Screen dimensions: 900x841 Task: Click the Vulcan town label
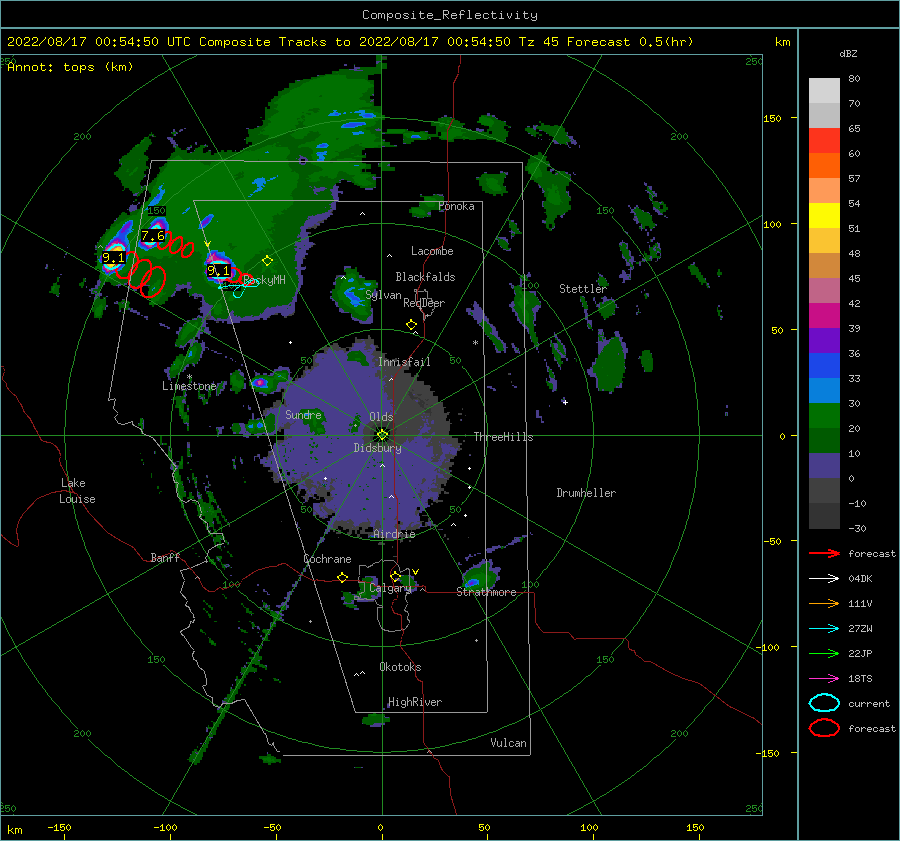point(509,743)
